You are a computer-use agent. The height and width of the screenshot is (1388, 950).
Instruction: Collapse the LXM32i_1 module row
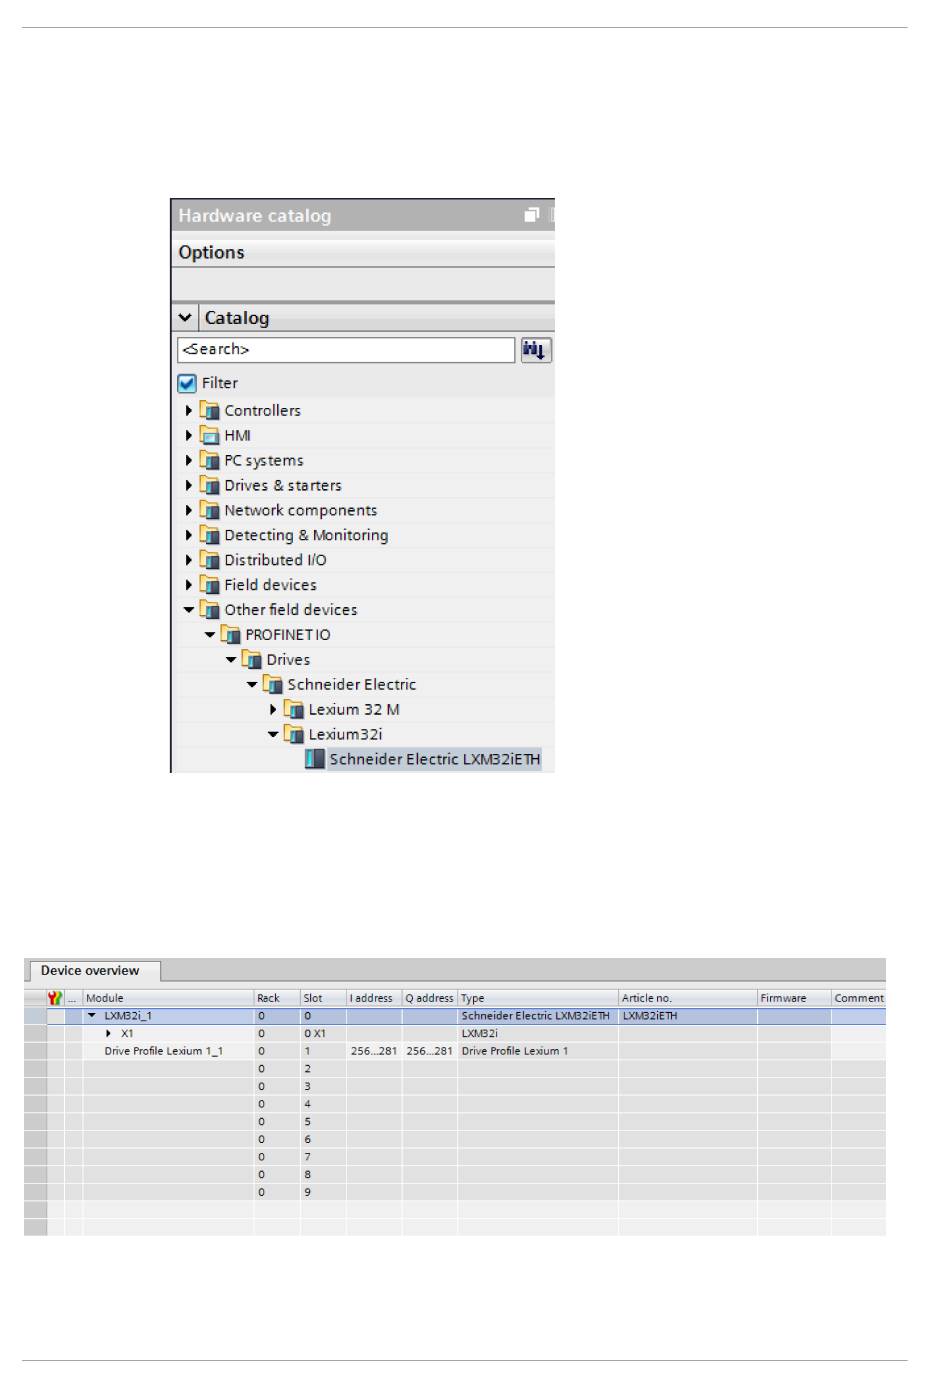click(x=92, y=1016)
